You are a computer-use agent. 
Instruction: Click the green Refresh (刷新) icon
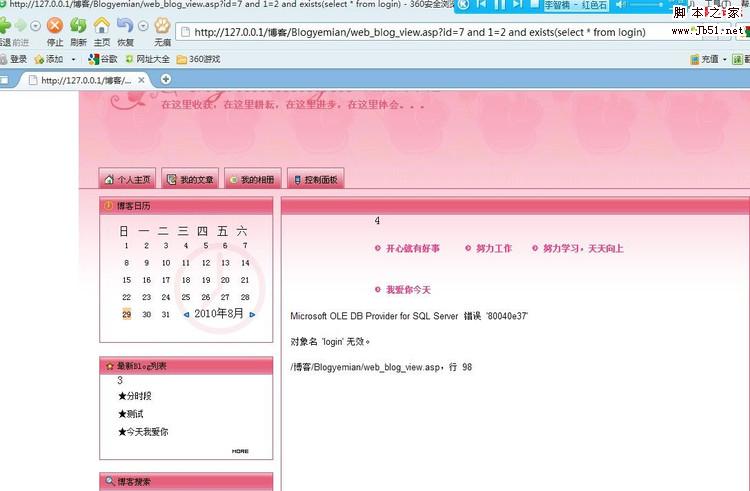(x=78, y=25)
